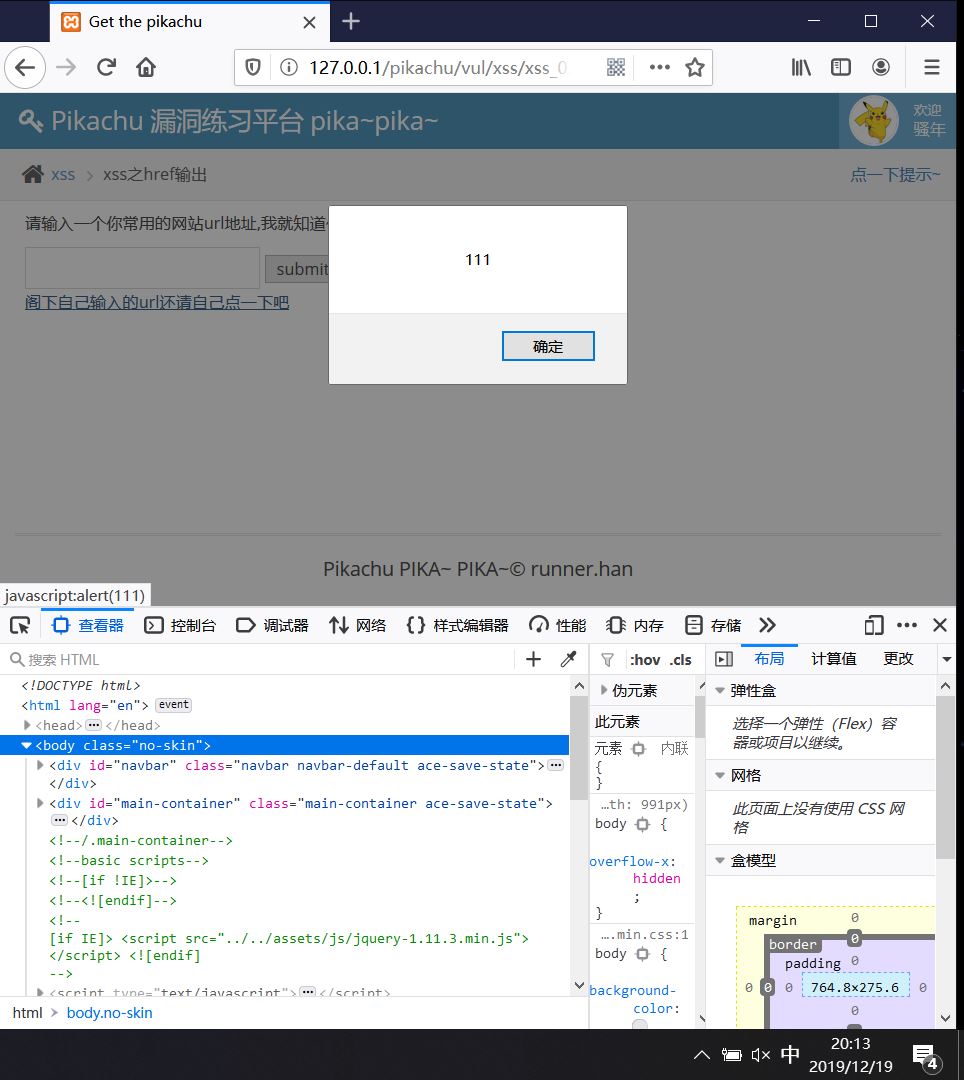Toggle the :hov pseudo-class panel

[x=645, y=660]
